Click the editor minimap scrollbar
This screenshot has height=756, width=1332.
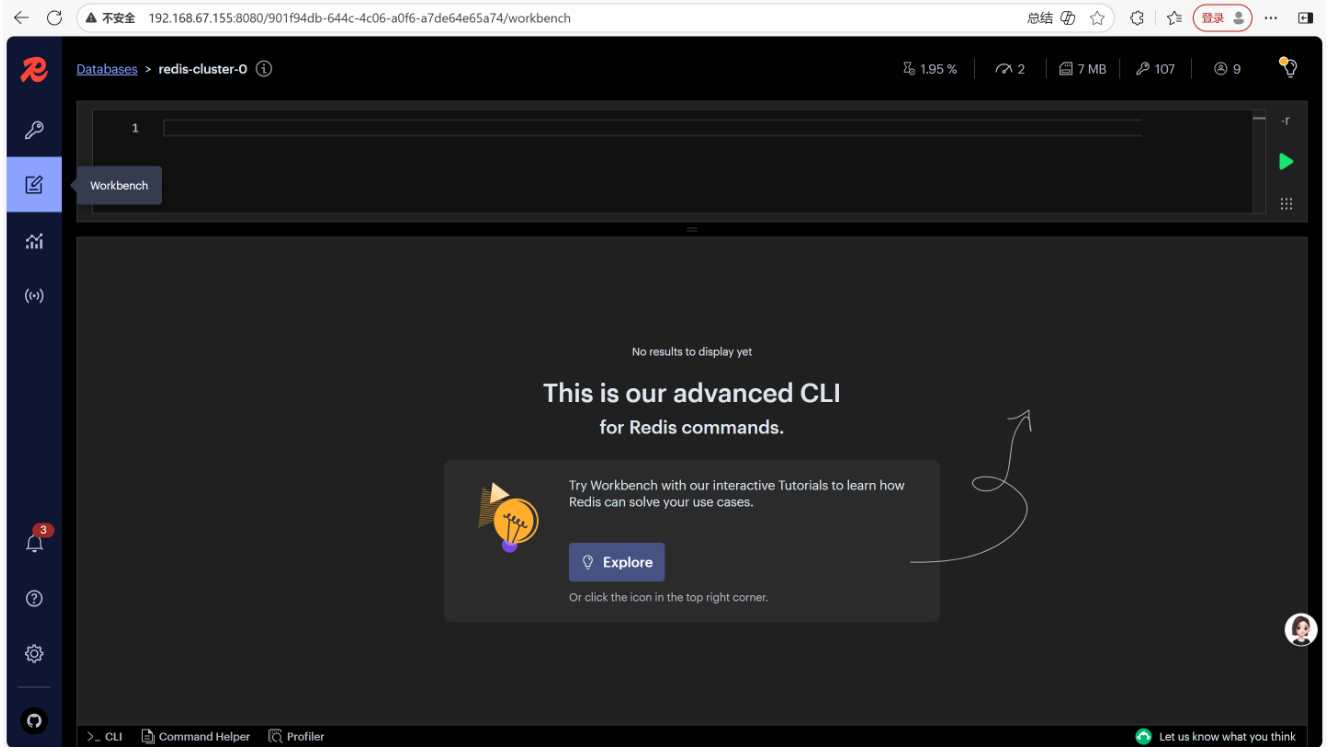point(1259,160)
